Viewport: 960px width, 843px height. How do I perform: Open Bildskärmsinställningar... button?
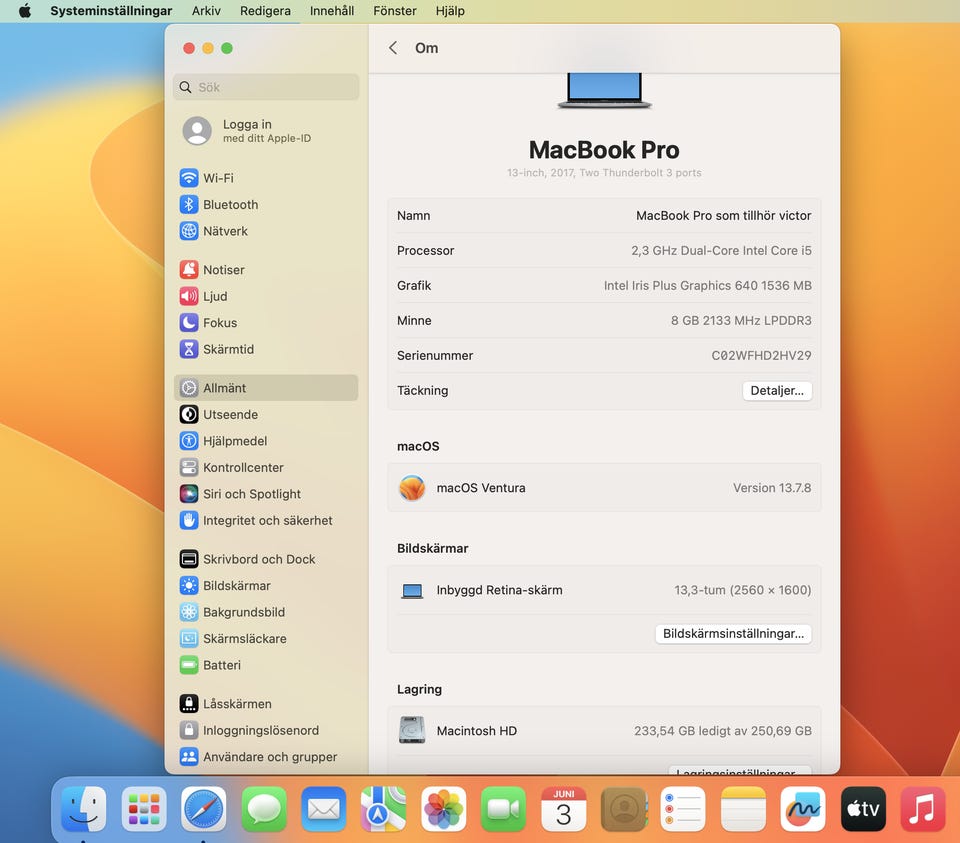coord(733,634)
